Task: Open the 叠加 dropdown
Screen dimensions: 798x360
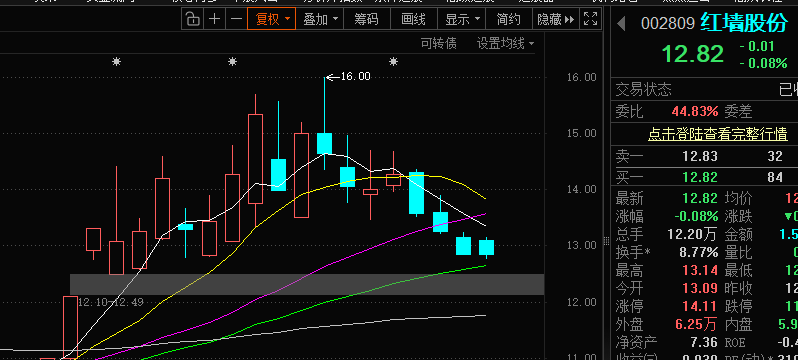Action: point(320,19)
